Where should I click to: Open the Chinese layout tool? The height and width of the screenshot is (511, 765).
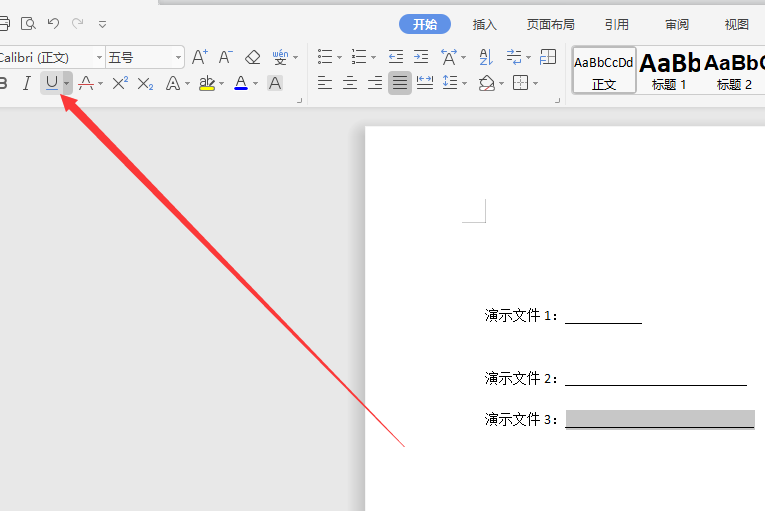449,57
